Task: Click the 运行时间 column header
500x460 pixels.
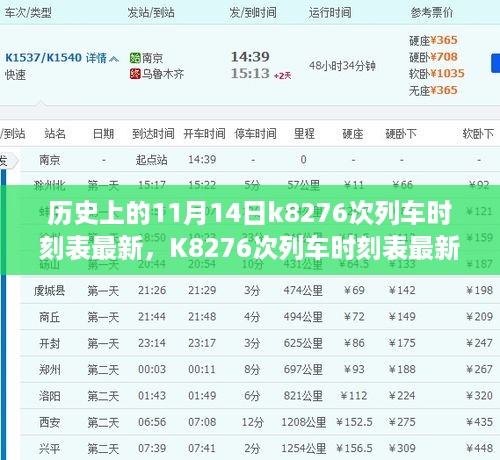Action: [330, 13]
